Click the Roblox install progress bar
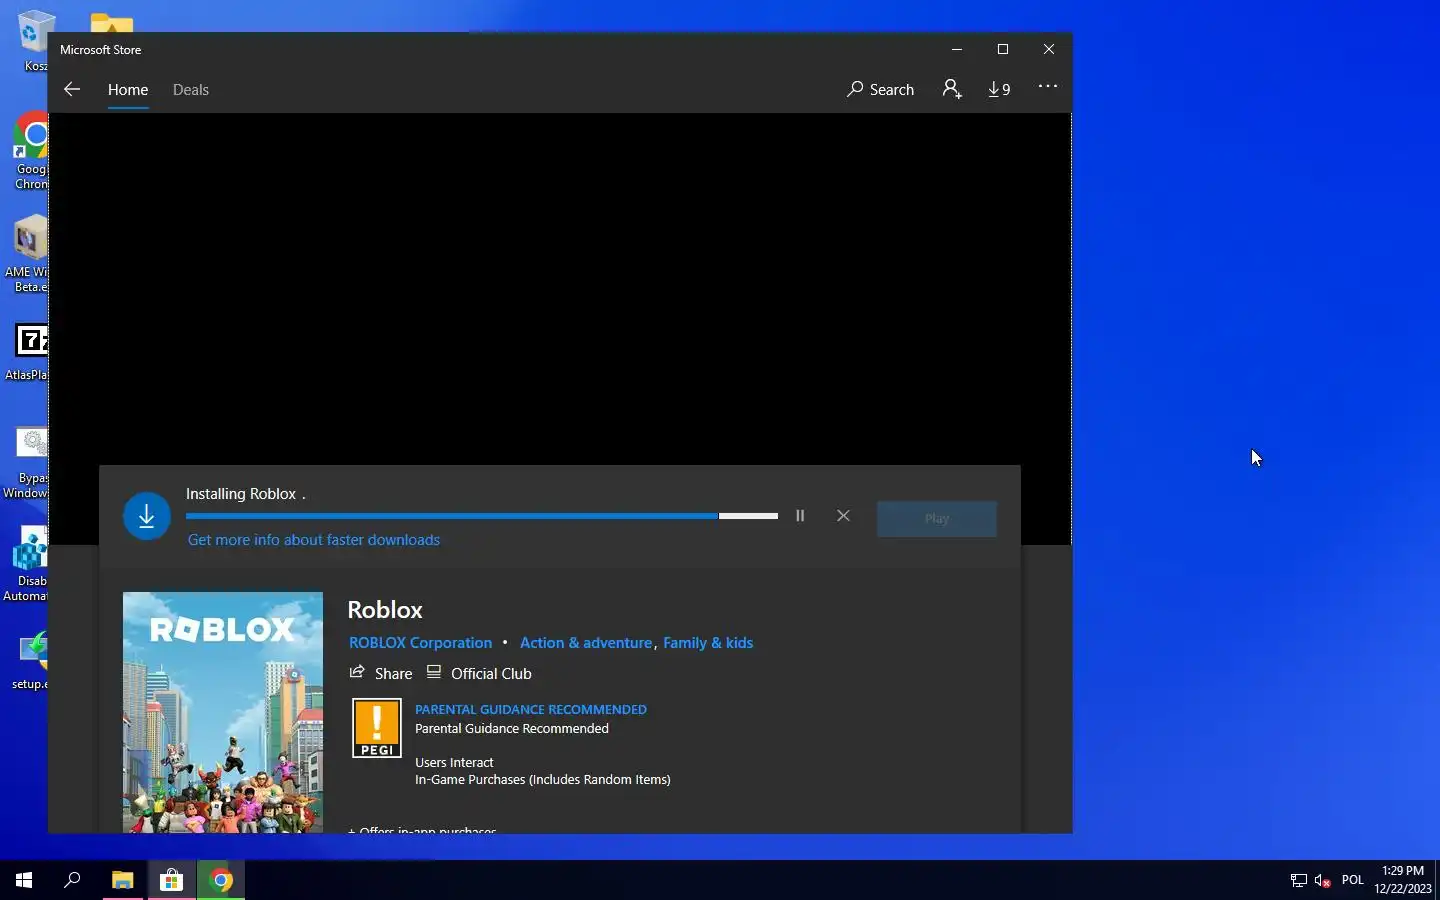This screenshot has height=900, width=1440. 482,516
